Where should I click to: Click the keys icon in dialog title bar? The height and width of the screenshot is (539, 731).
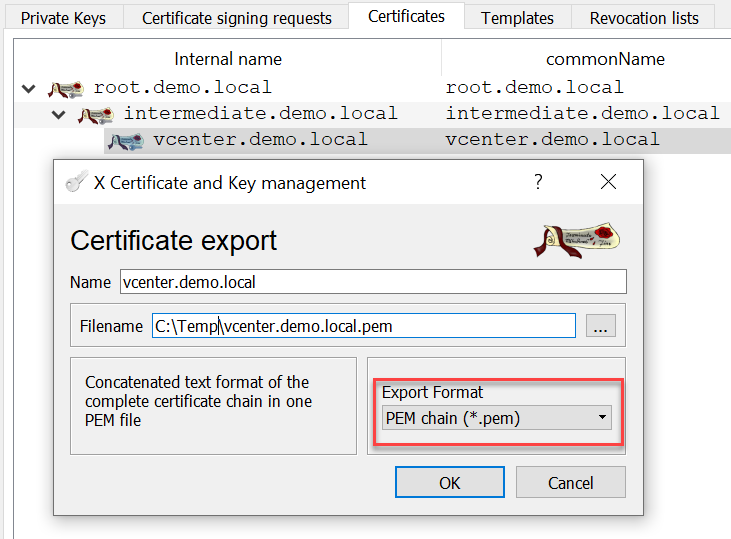(x=73, y=182)
